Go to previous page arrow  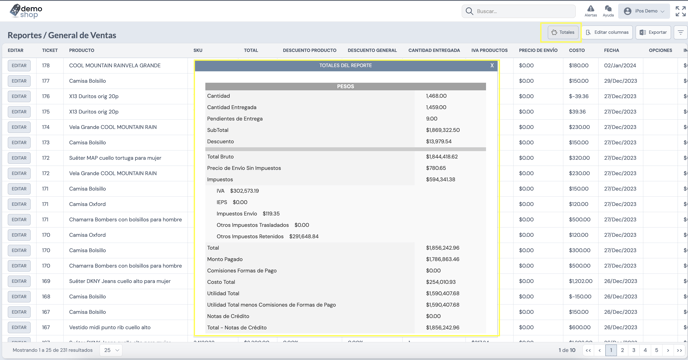(x=599, y=350)
